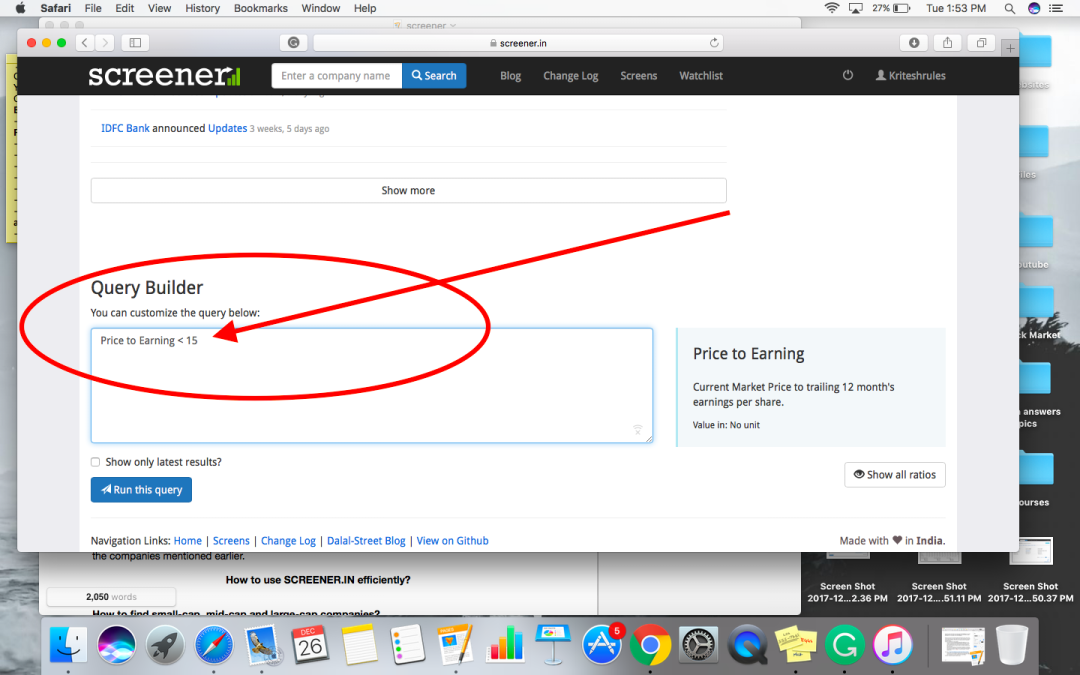Click Run this query button
This screenshot has height=675, width=1080.
coord(141,490)
